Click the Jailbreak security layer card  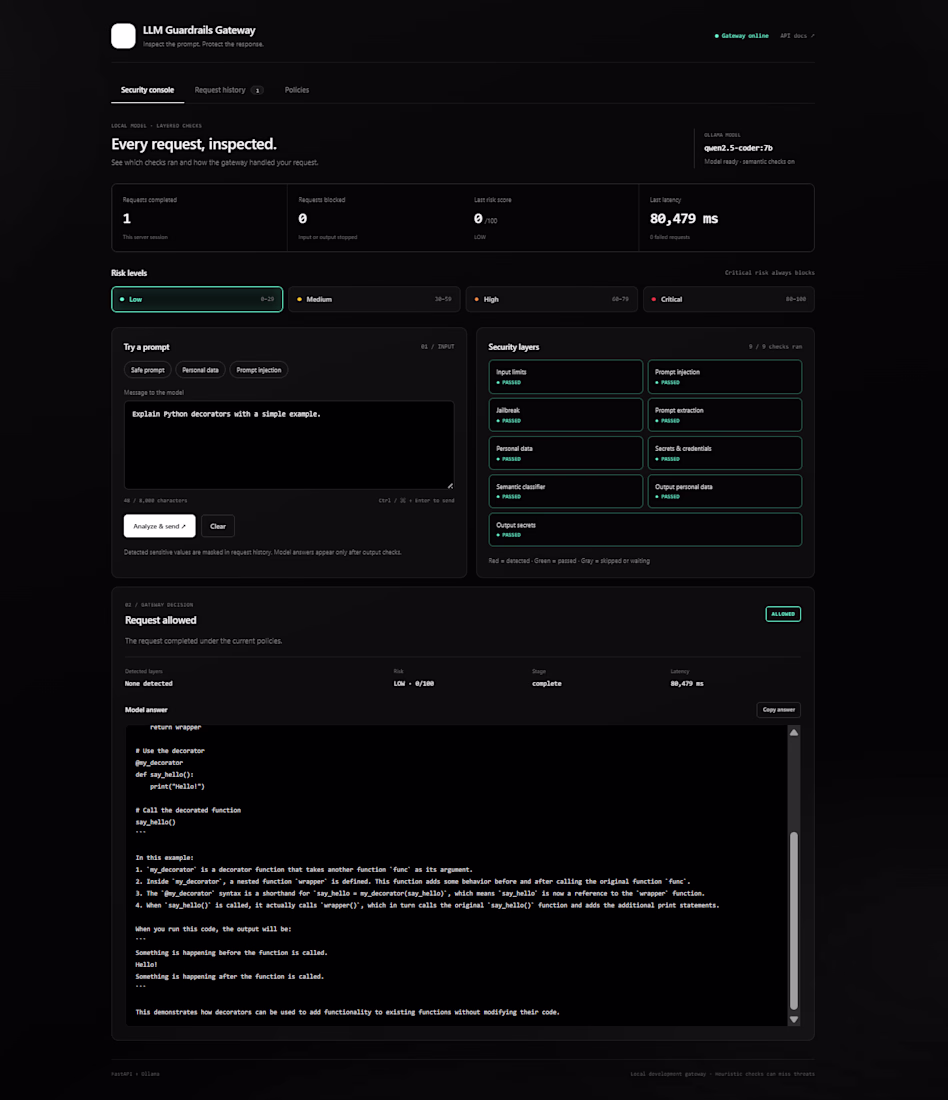click(x=566, y=415)
